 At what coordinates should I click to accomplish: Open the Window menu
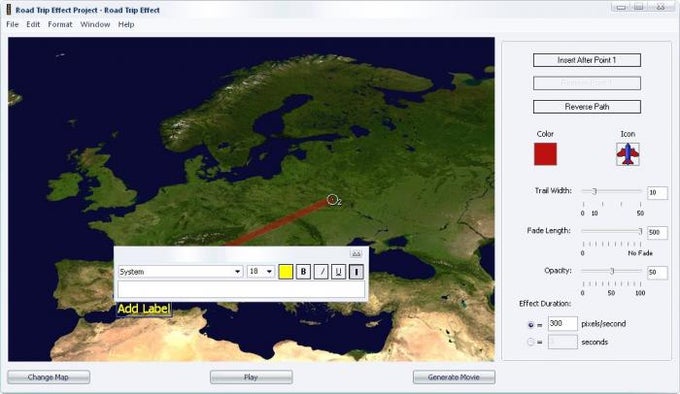pyautogui.click(x=95, y=24)
